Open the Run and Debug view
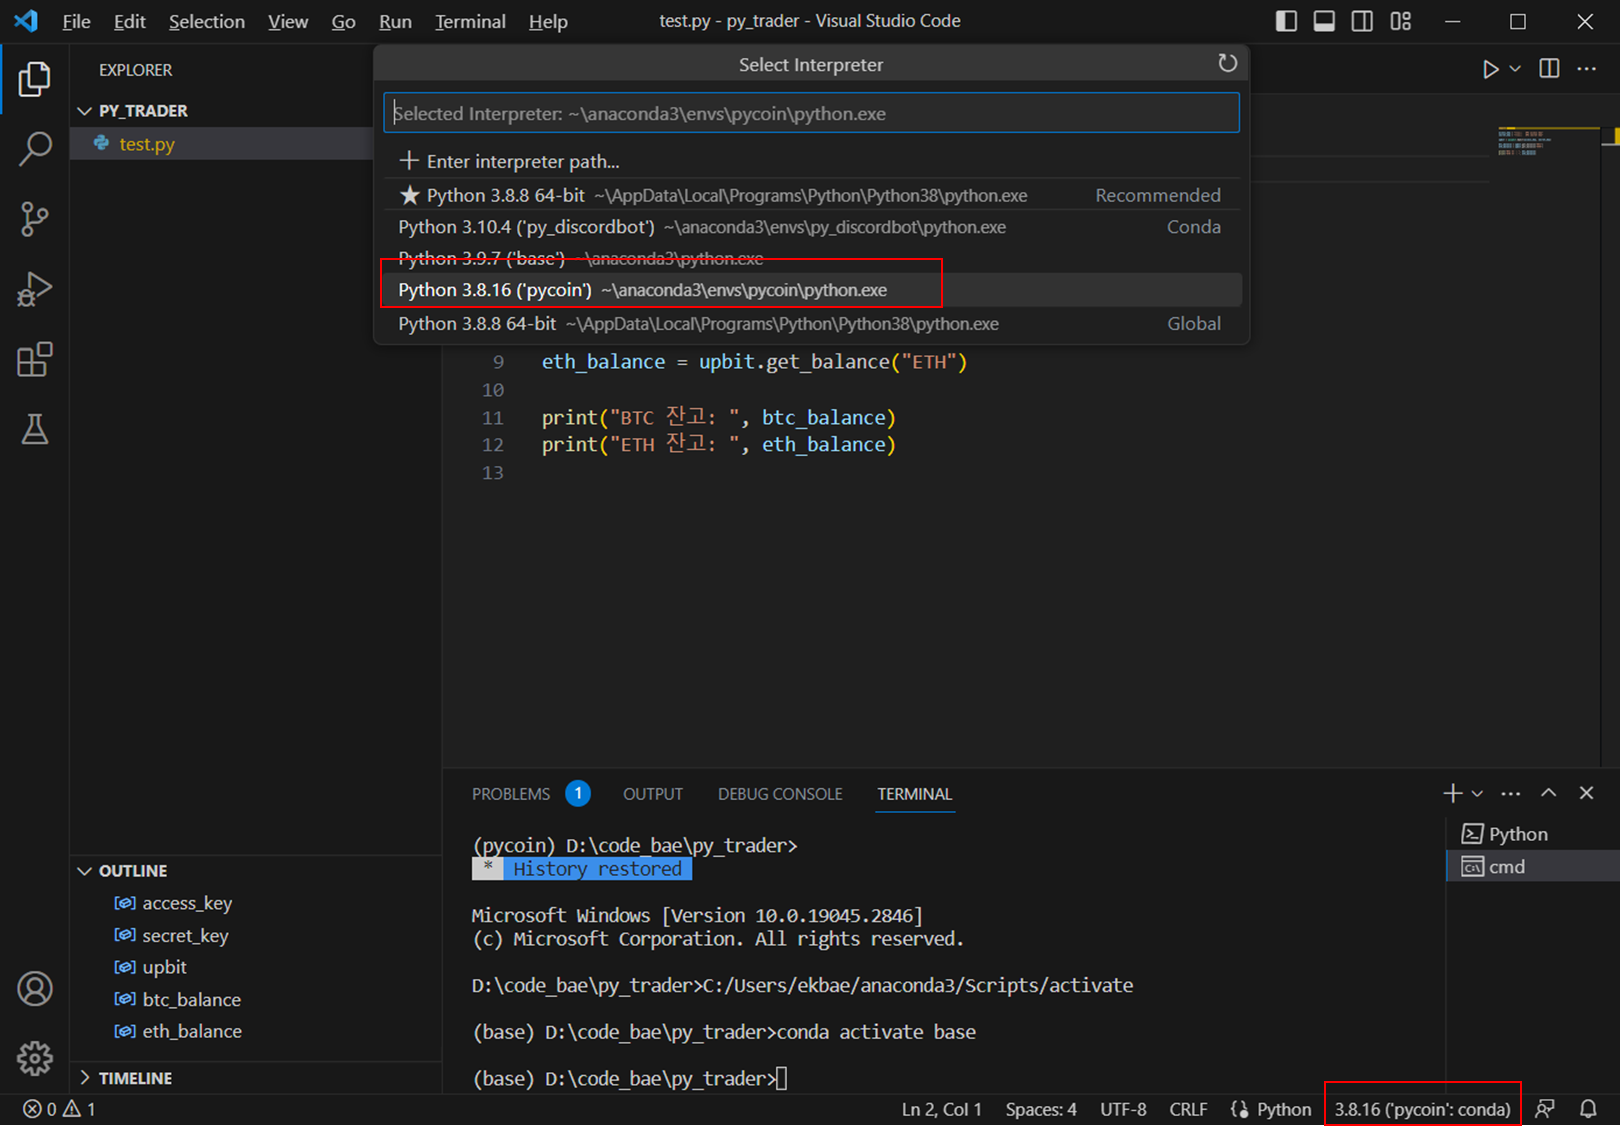This screenshot has width=1620, height=1126. coord(34,289)
